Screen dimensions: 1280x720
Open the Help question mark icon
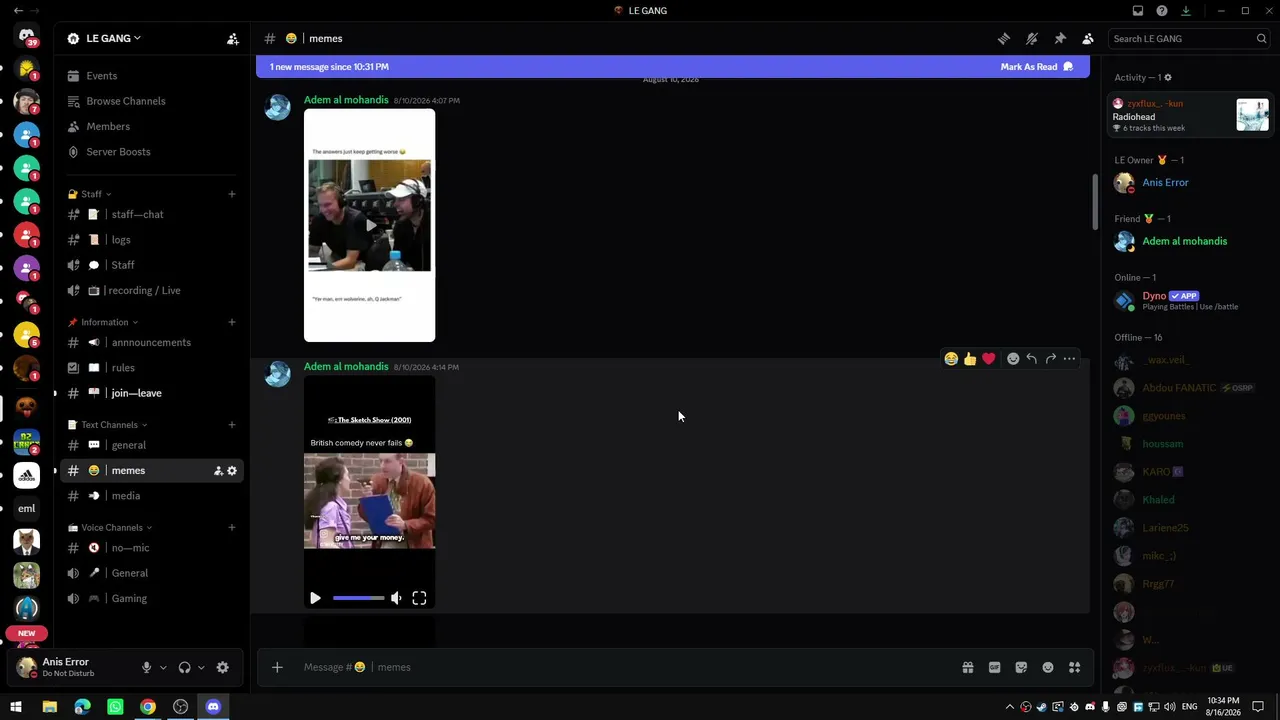point(1162,11)
